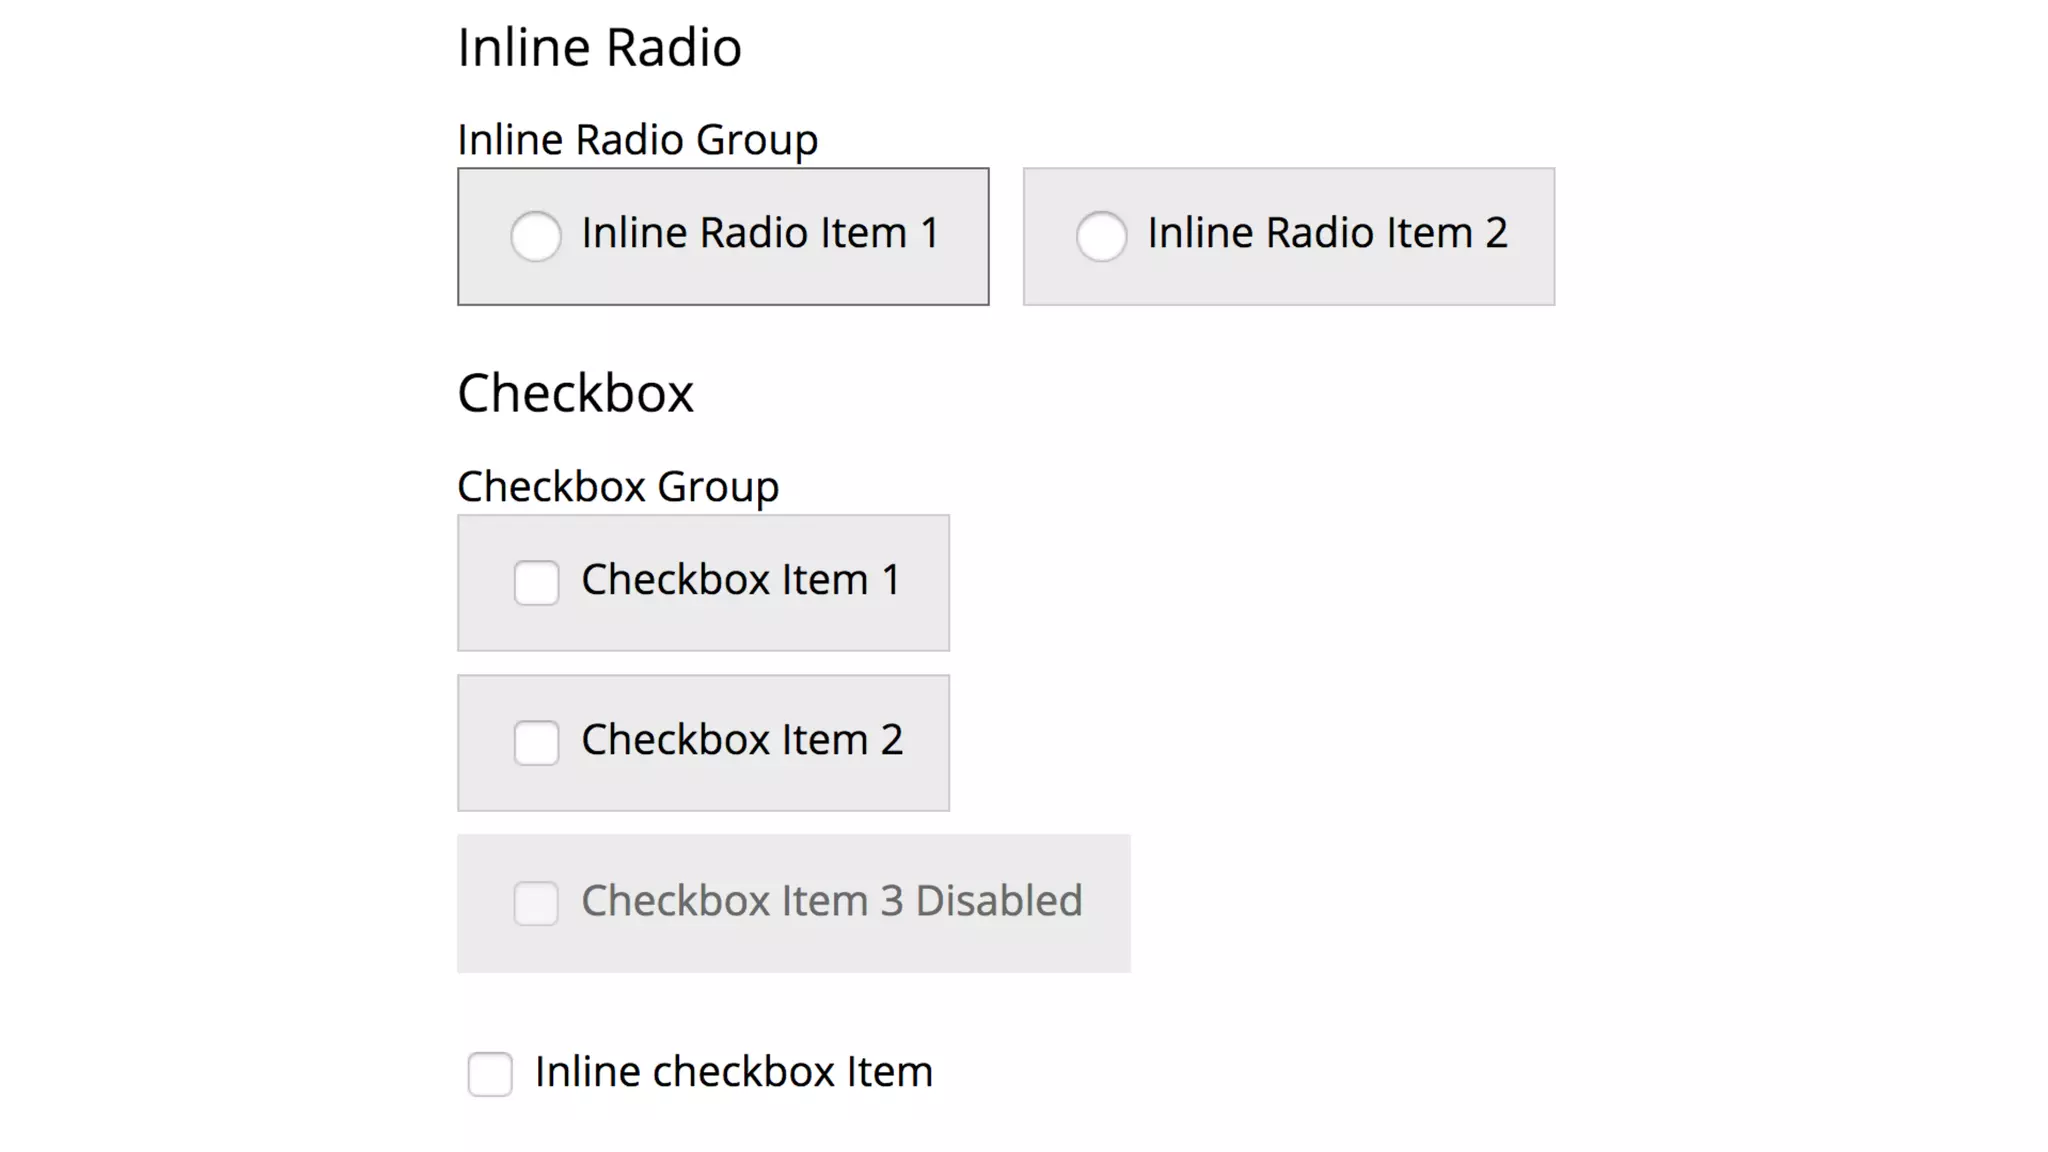Select the Inline Radio Item 2 radio circle
Image resolution: width=2048 pixels, height=1152 pixels.
(x=1101, y=237)
